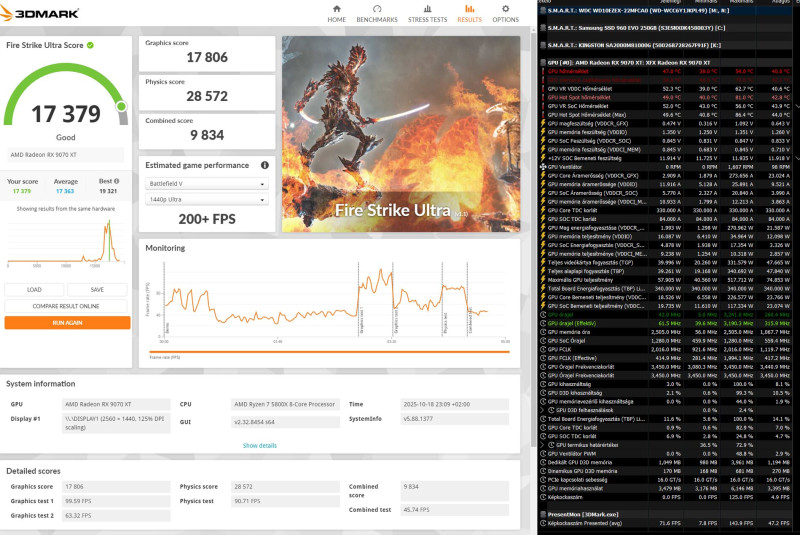
Task: Click the clock icon of GPU memória óra
Action: 543,332
